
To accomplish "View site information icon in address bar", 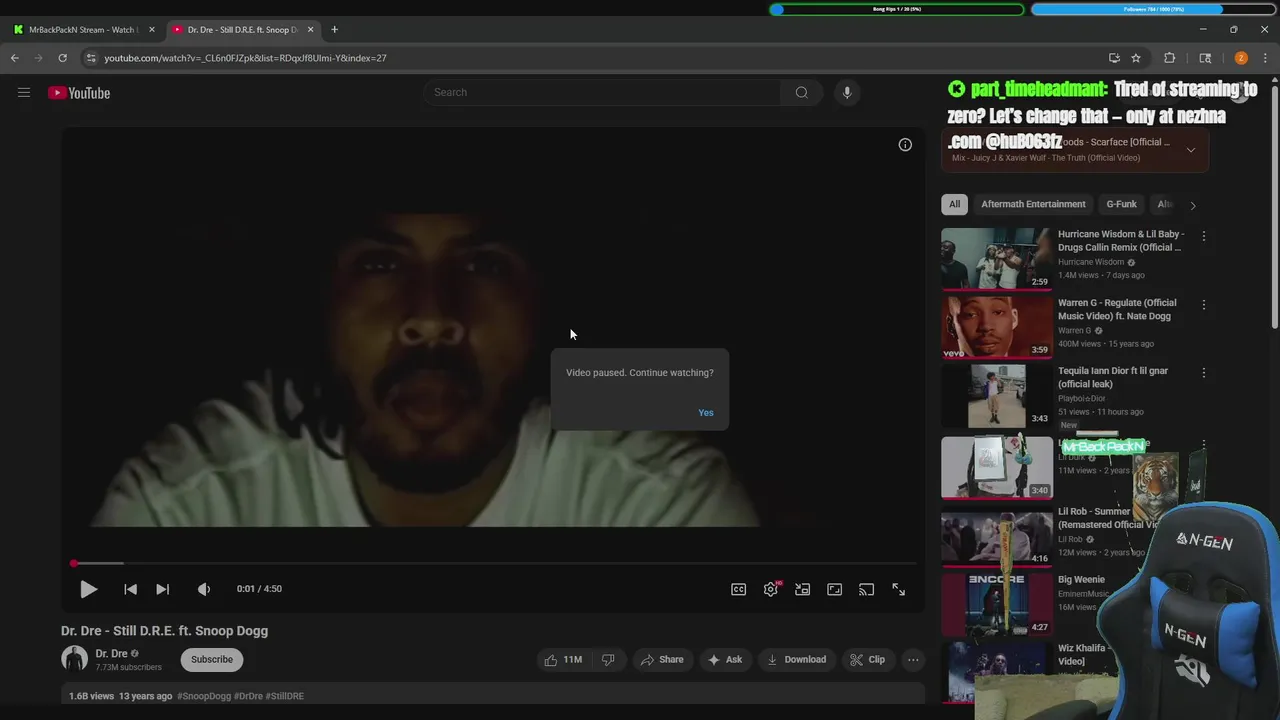I will pos(90,58).
